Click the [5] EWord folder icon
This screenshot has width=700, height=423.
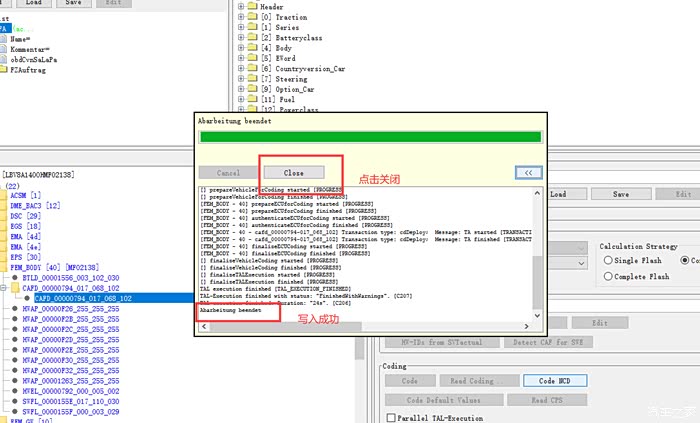253,58
